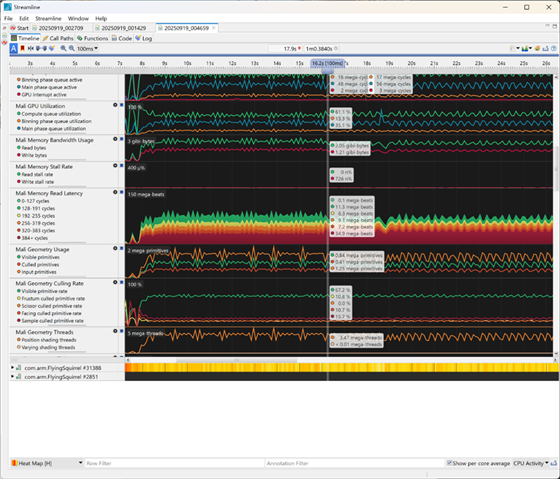
Task: Click blue square on Mali GPU Utilization header
Action: tap(121, 105)
